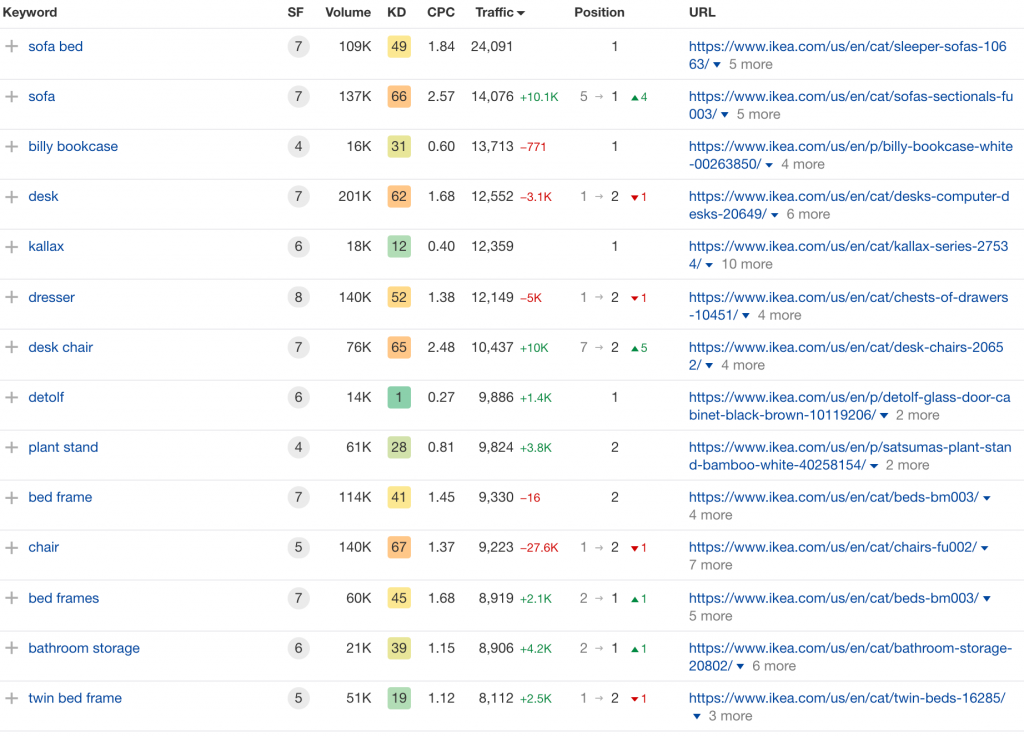Screen dimensions: 1024x736
Task: Open URL dropdown arrow for kallax
Action: coord(709,265)
